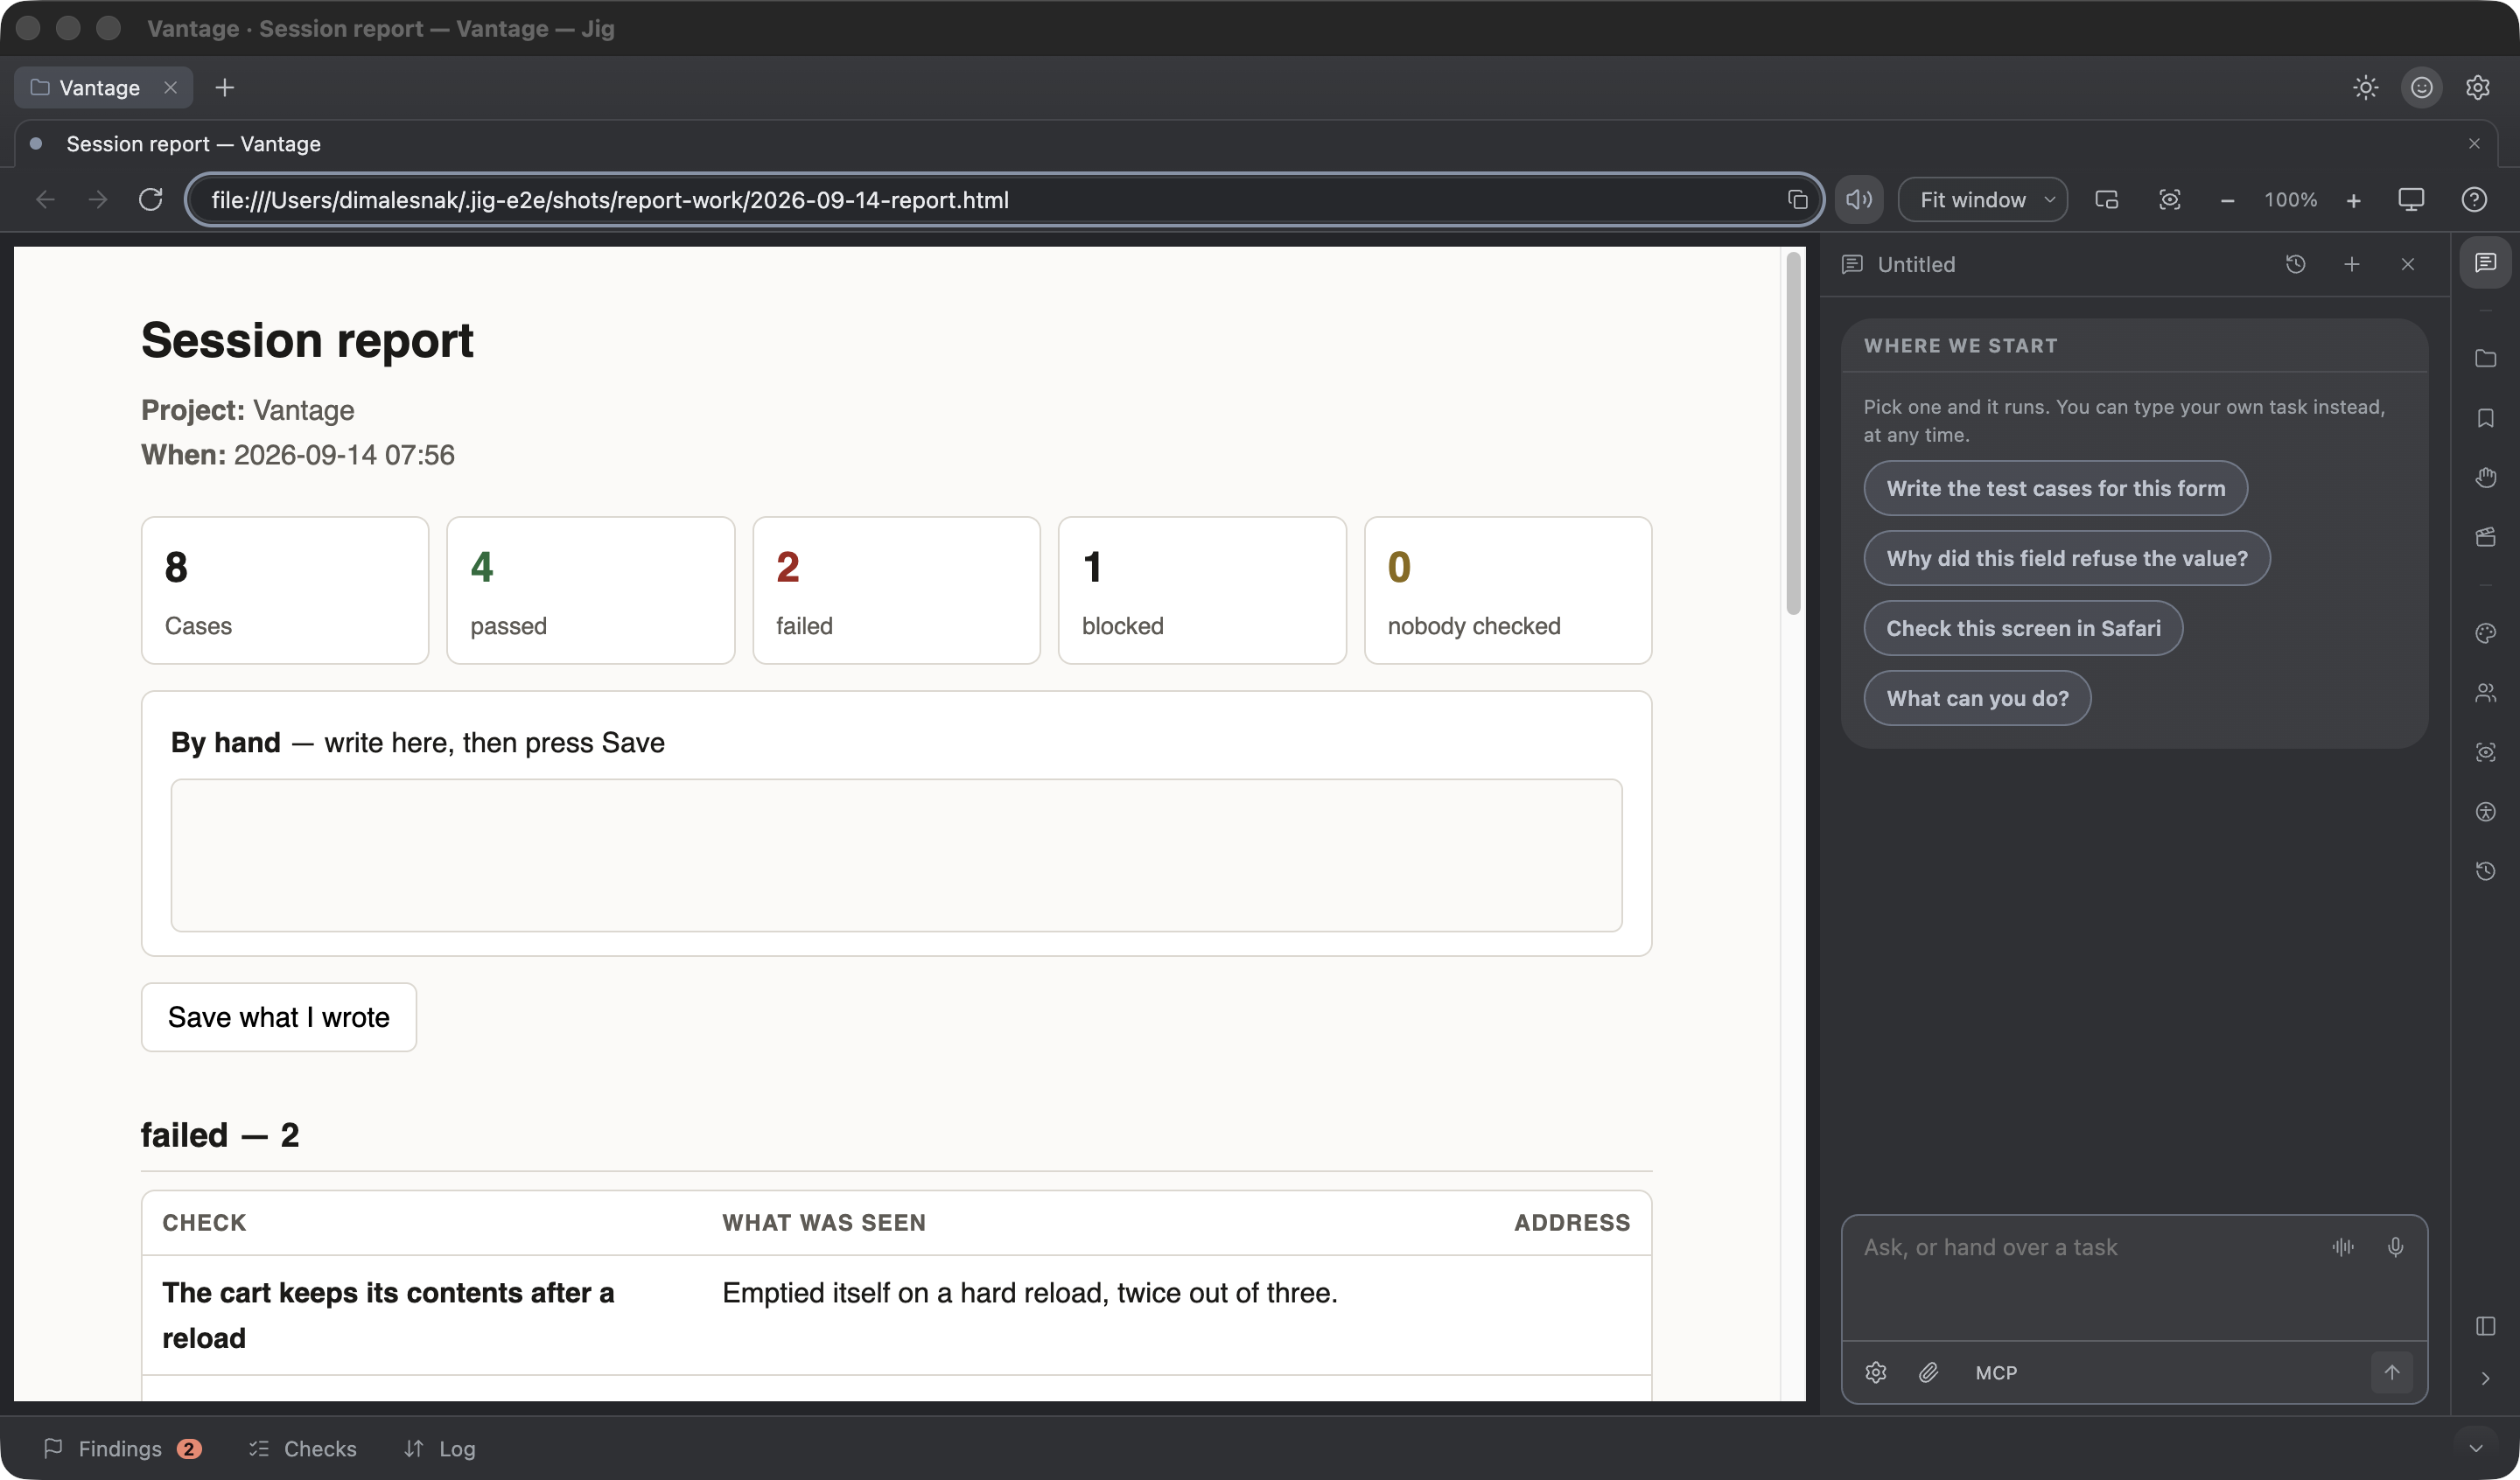This screenshot has width=2520, height=1480.
Task: Pick Why did this field refuse the value?
Action: [x=2066, y=558]
